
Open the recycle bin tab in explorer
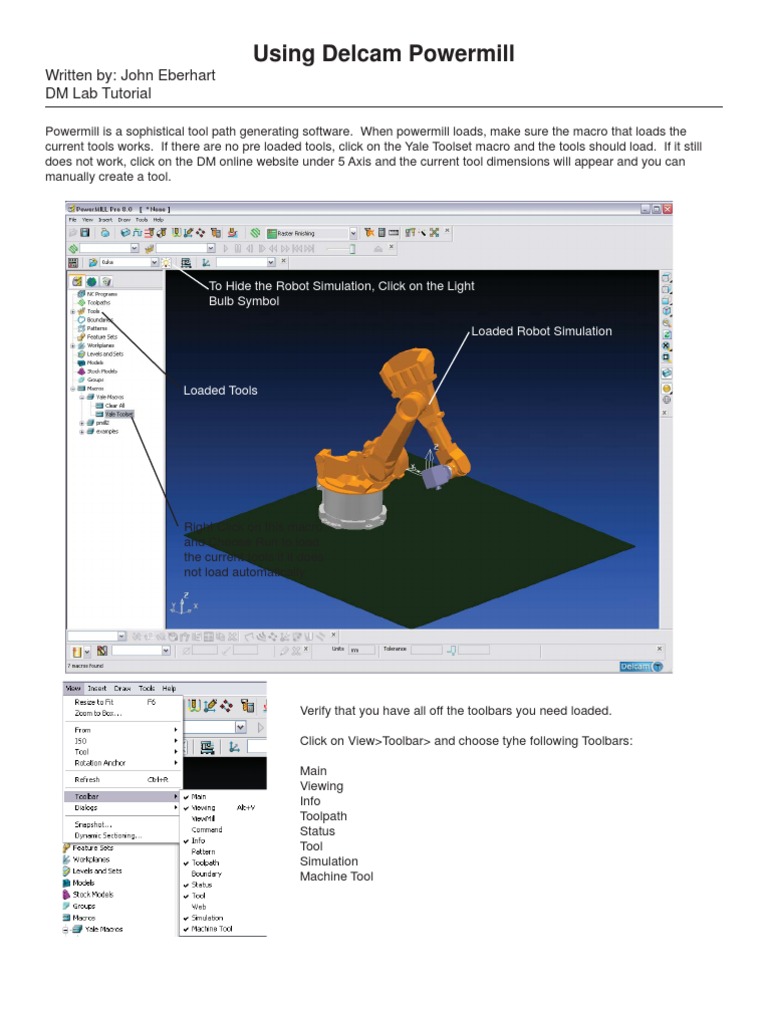pyautogui.click(x=106, y=281)
